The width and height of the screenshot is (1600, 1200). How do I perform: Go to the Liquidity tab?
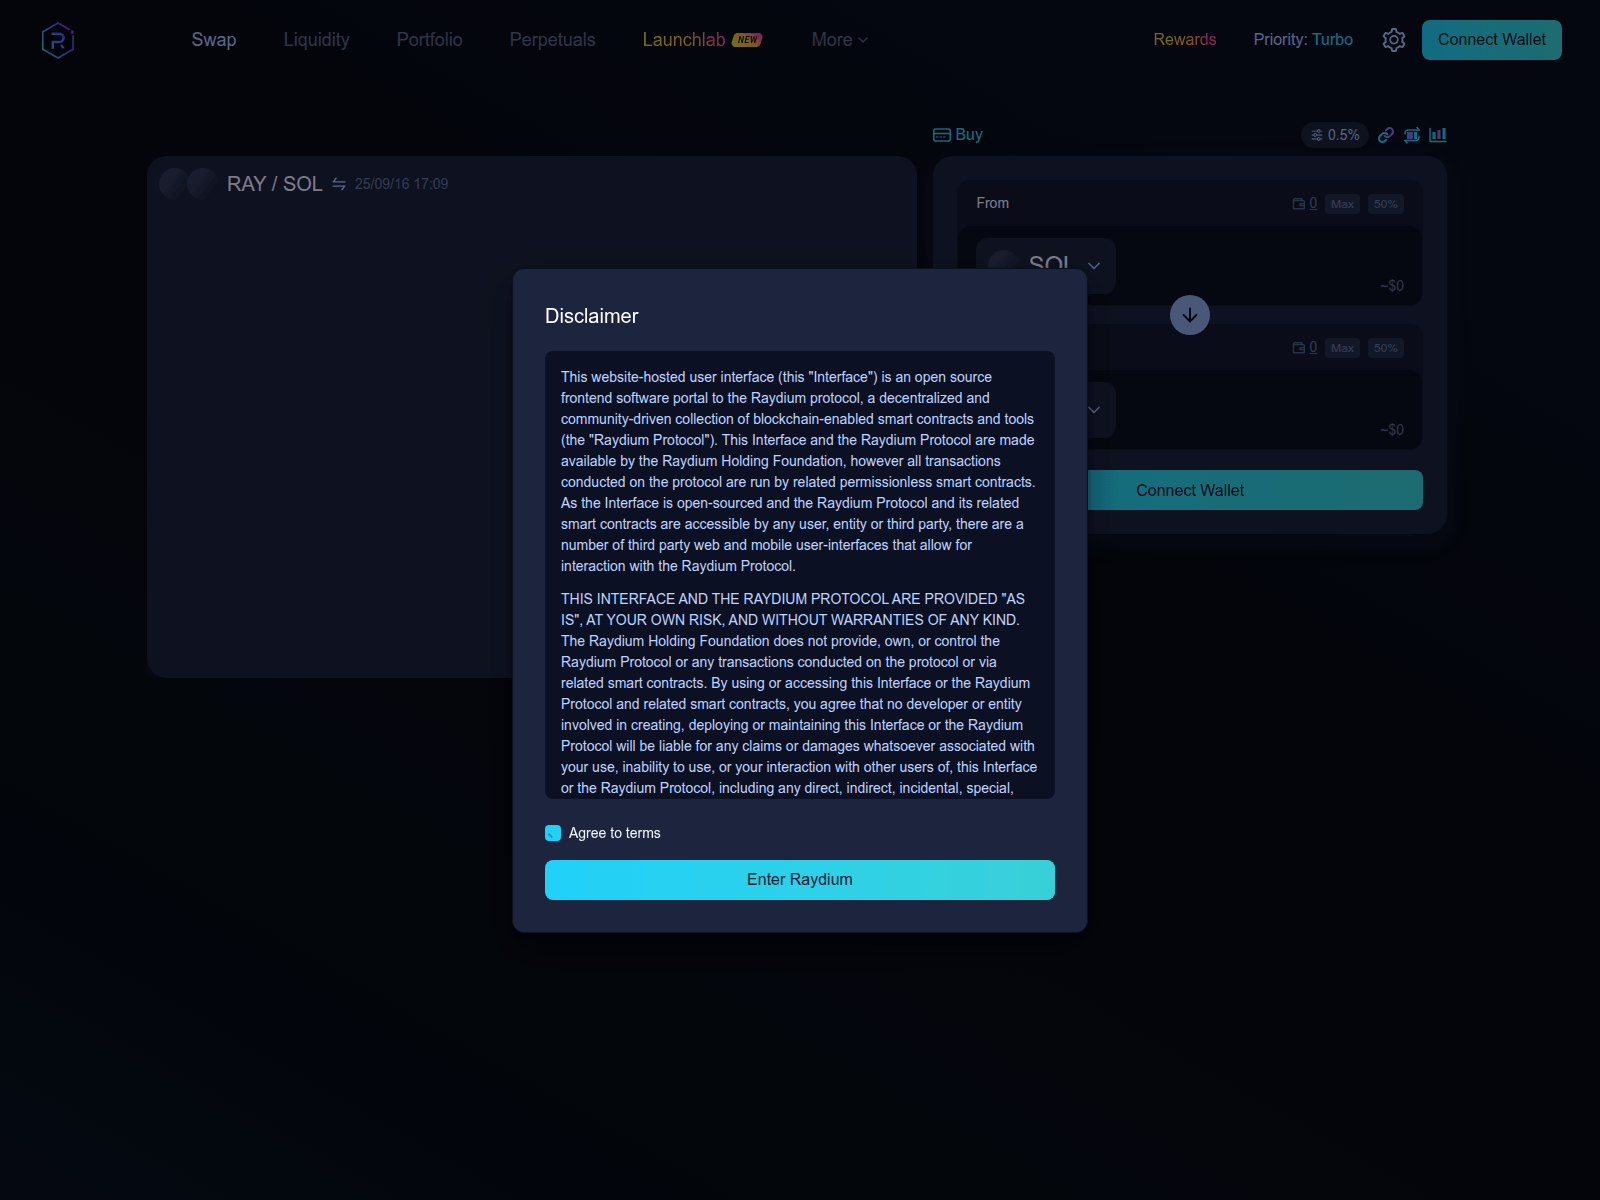[317, 40]
